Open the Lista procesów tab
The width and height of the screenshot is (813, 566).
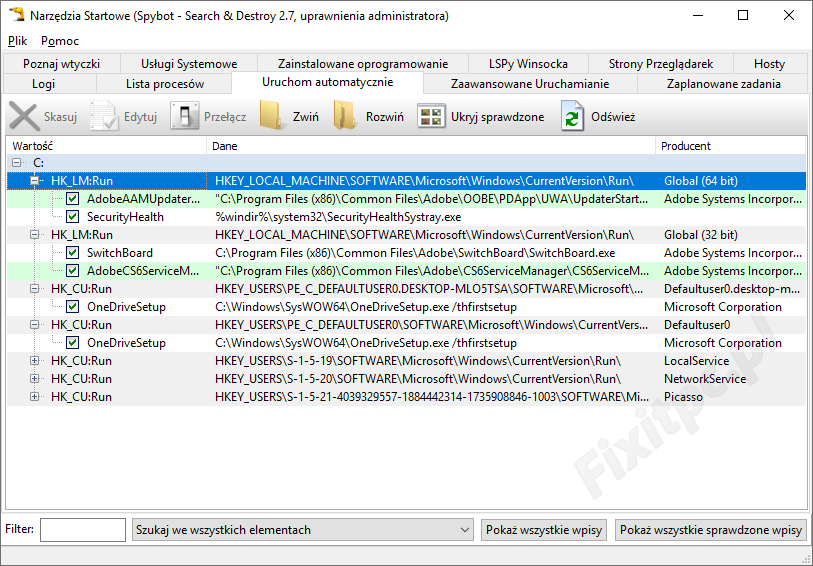click(x=165, y=84)
